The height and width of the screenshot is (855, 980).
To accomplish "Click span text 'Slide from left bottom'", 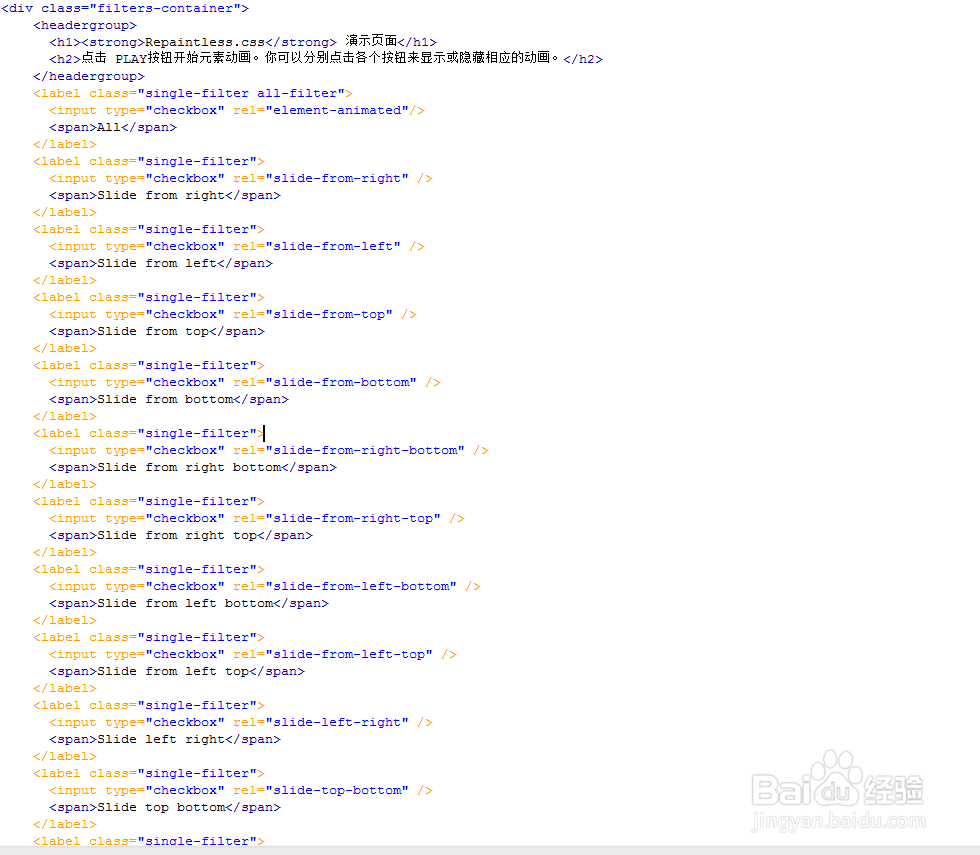I will 185,604.
